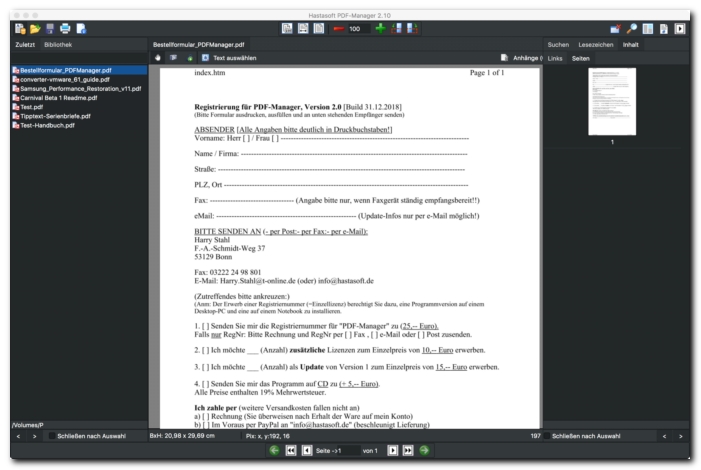The width and height of the screenshot is (701, 470).
Task: Click the rotate pages right icon
Action: 412,29
